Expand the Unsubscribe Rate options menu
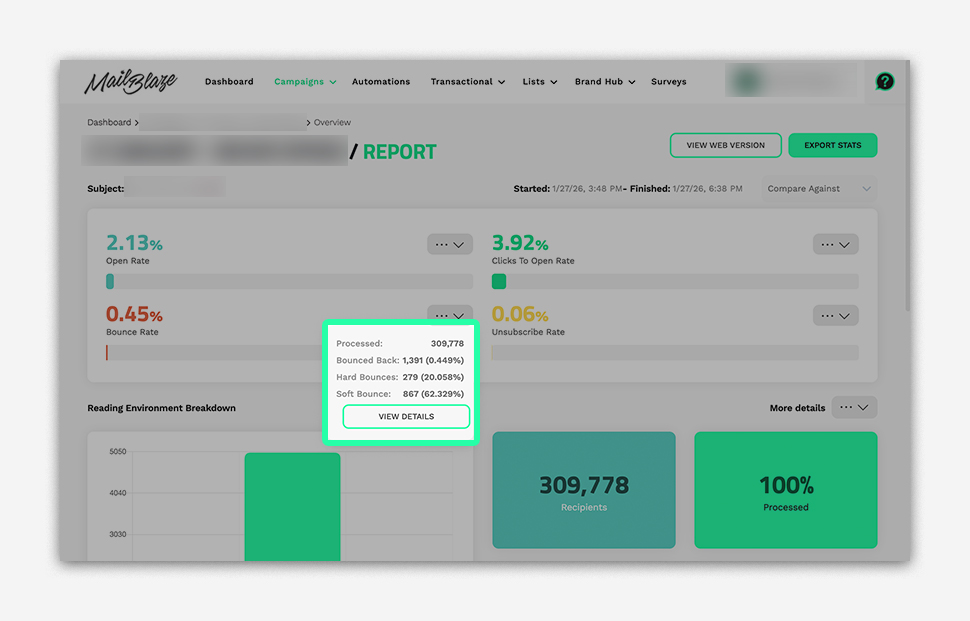This screenshot has width=970, height=621. pos(834,316)
